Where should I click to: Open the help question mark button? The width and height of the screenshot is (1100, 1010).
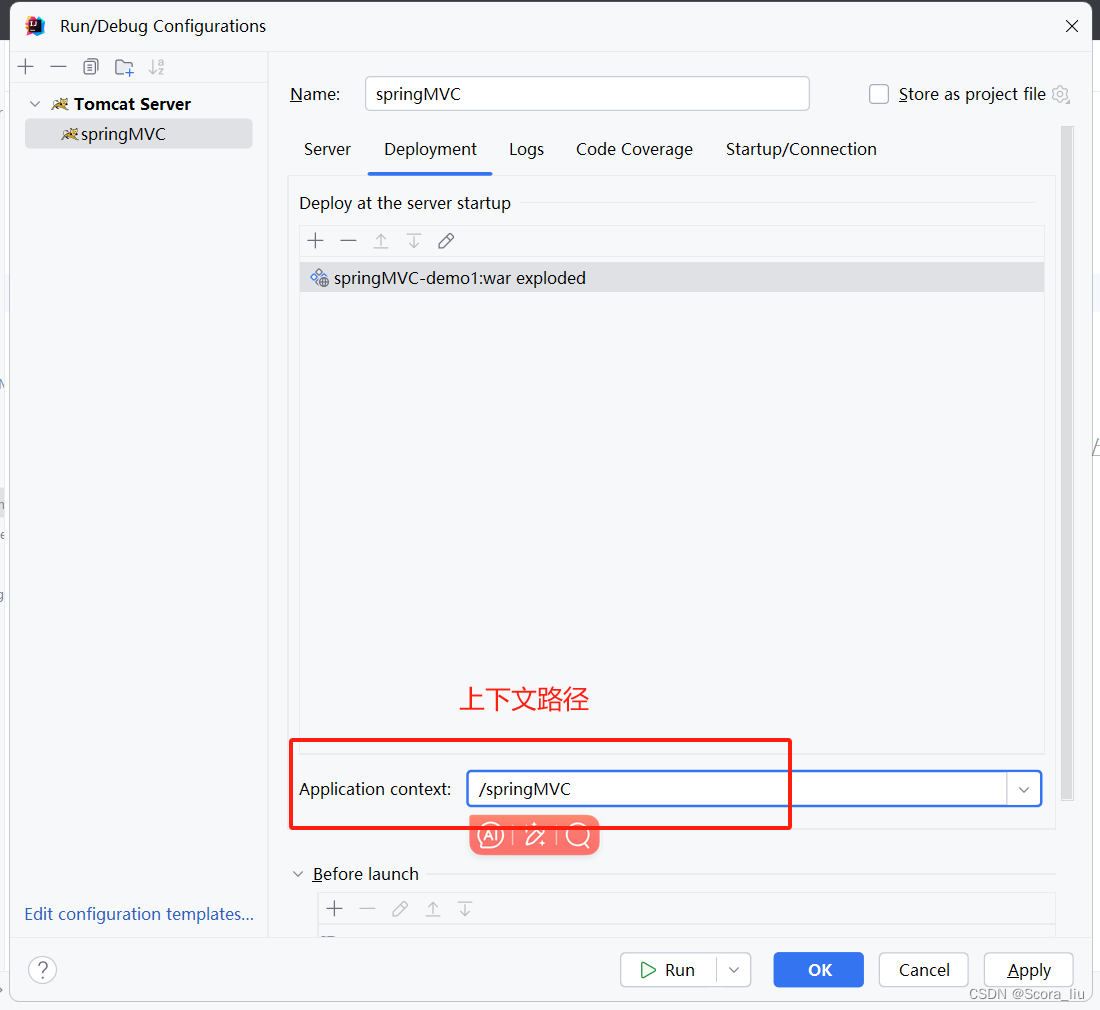pos(43,970)
